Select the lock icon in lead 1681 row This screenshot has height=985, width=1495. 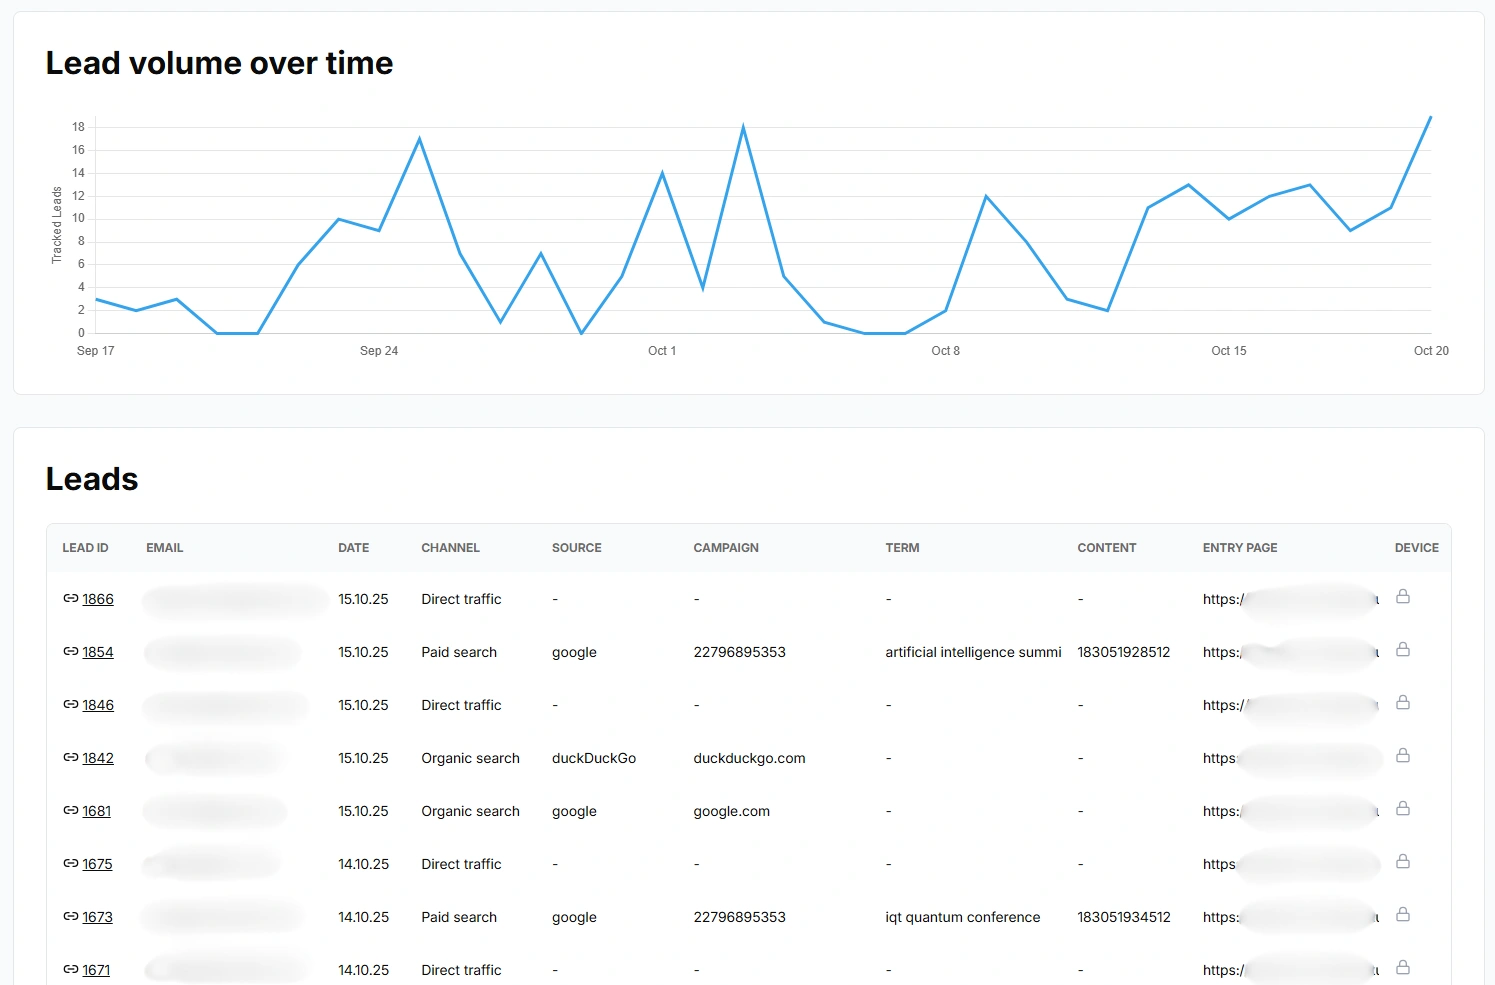tap(1403, 809)
